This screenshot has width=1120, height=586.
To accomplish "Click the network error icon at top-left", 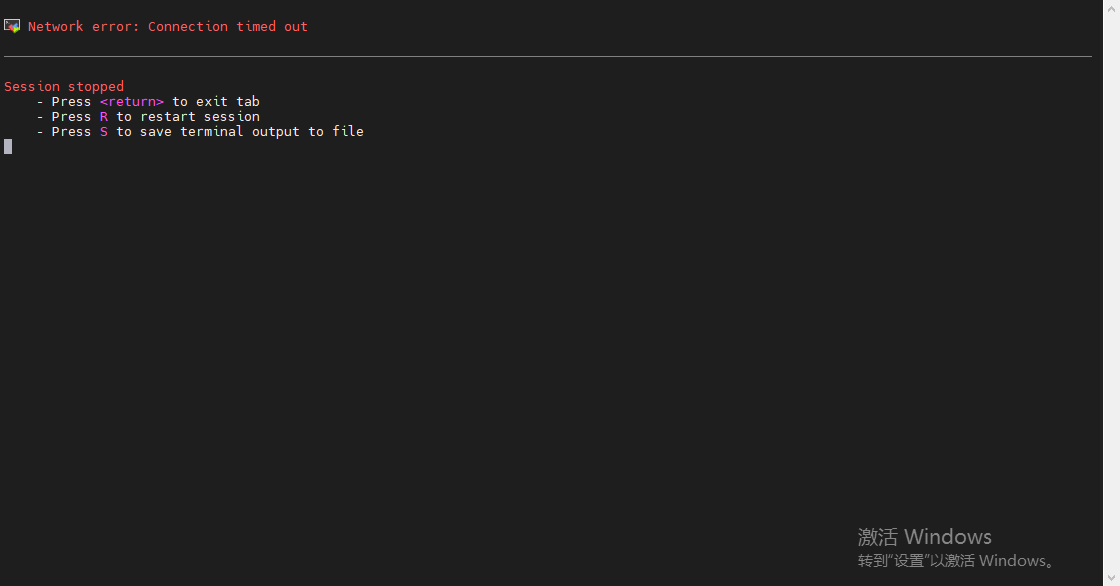I will coord(12,26).
